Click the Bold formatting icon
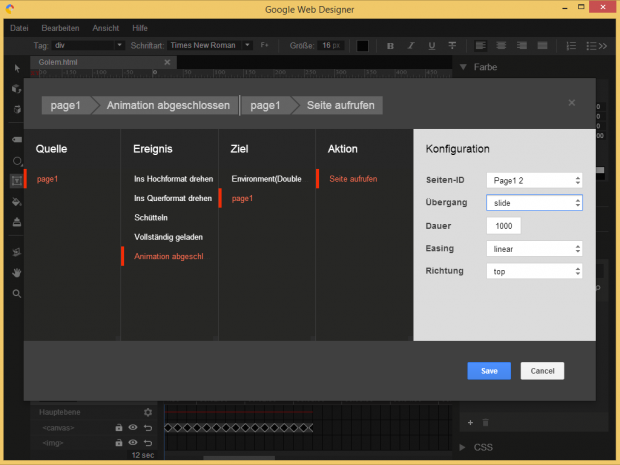Image resolution: width=620 pixels, height=465 pixels. click(x=390, y=46)
